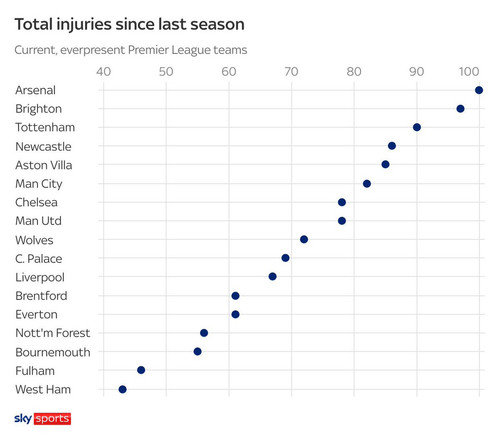
Task: Select the Nott'm Forest data dot
Action: [x=204, y=333]
